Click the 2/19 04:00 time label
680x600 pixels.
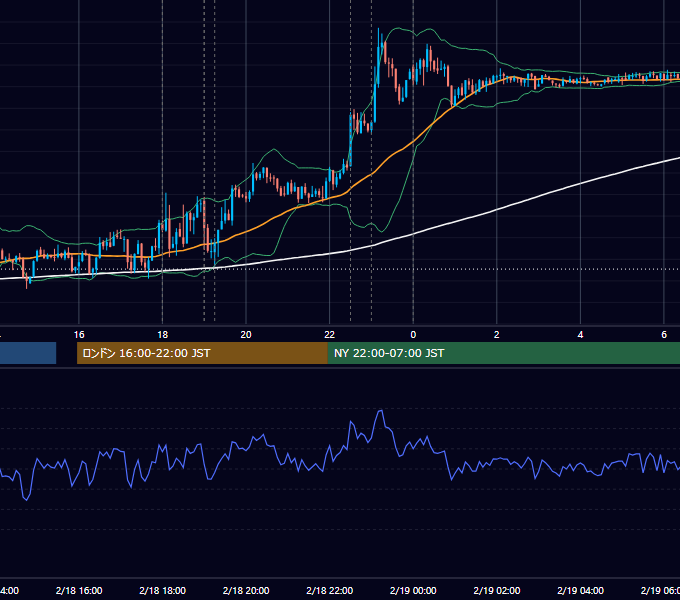click(x=580, y=590)
